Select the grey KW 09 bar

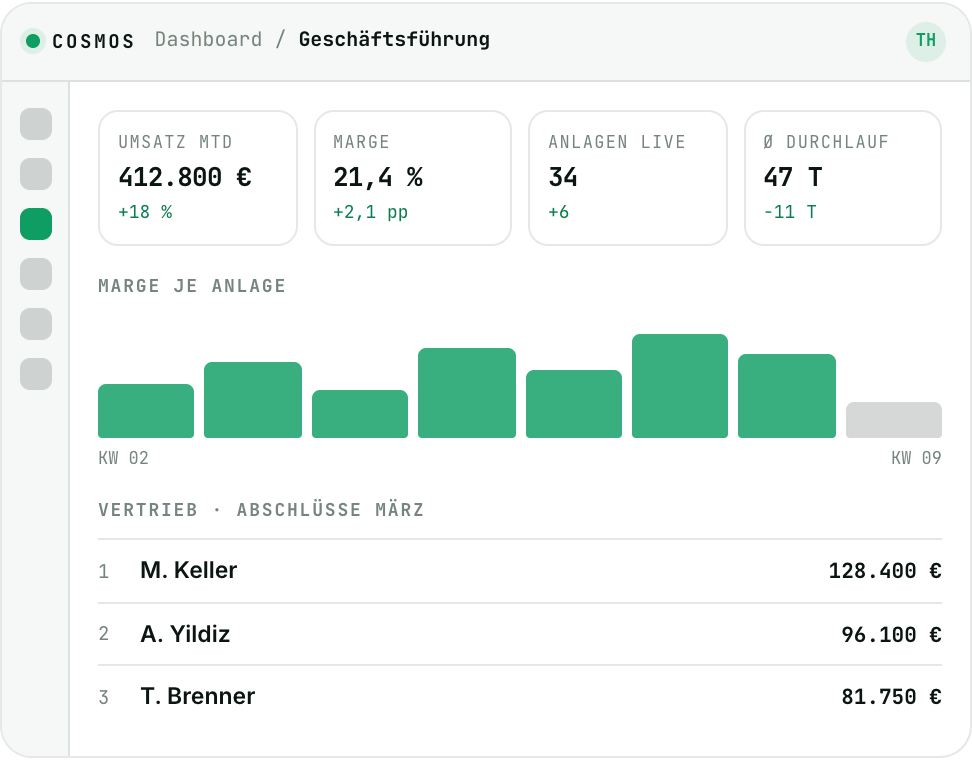(x=894, y=420)
